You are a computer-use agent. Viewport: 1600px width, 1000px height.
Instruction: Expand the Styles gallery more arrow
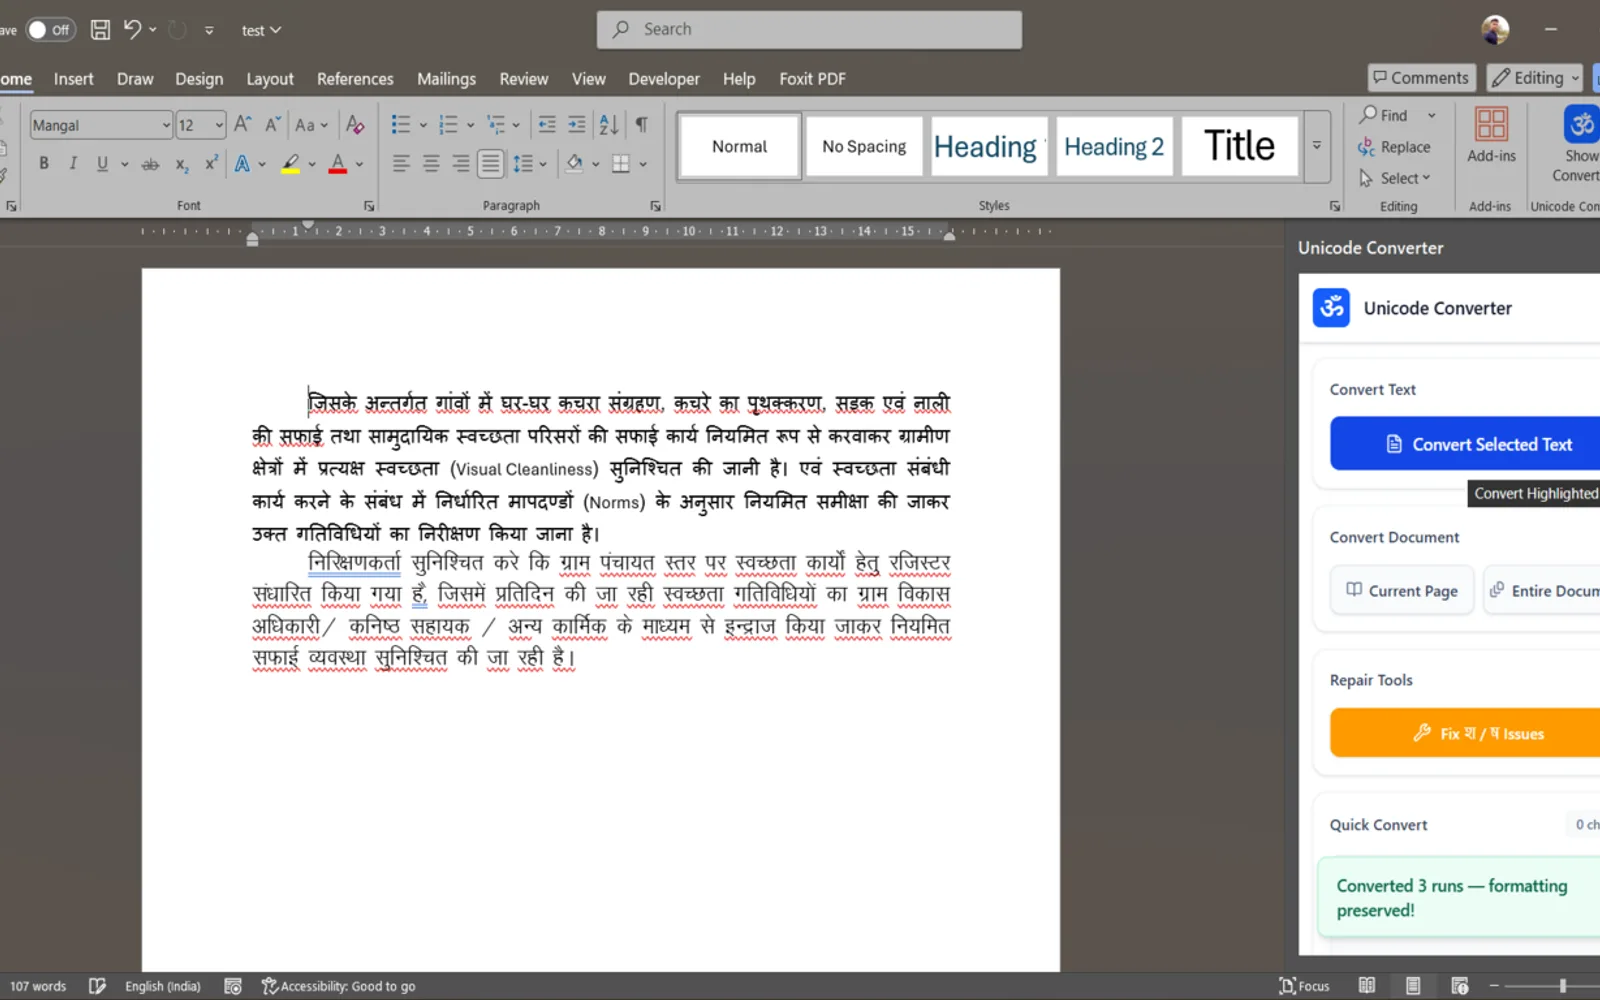(x=1317, y=146)
